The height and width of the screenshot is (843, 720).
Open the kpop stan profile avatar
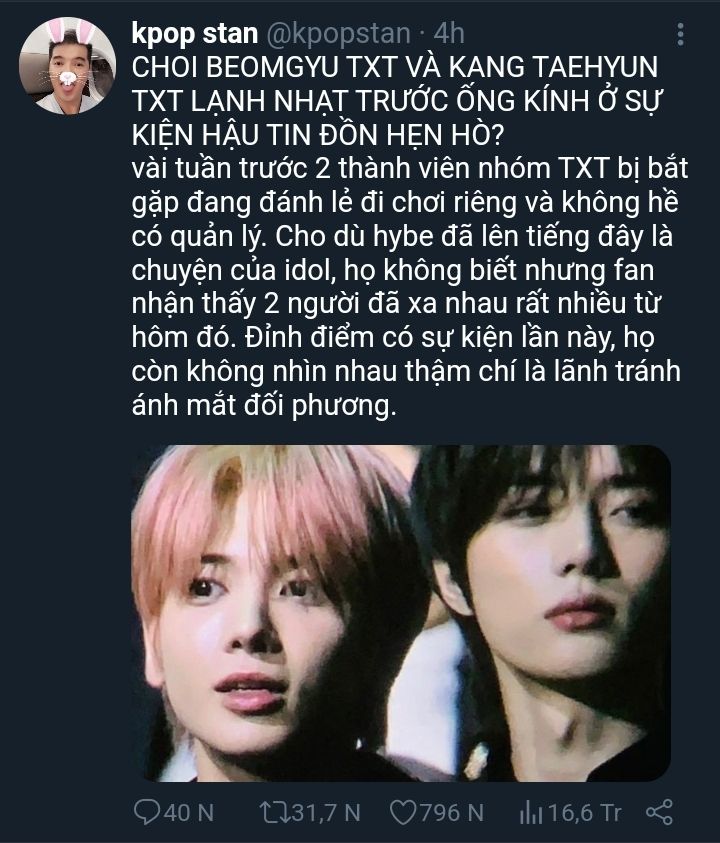[x=67, y=66]
